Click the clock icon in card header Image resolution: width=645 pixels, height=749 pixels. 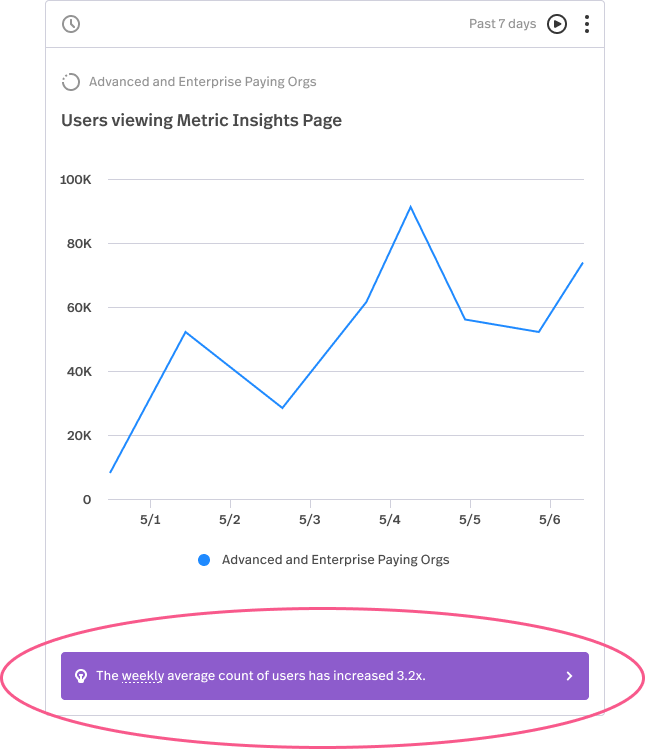pyautogui.click(x=71, y=24)
